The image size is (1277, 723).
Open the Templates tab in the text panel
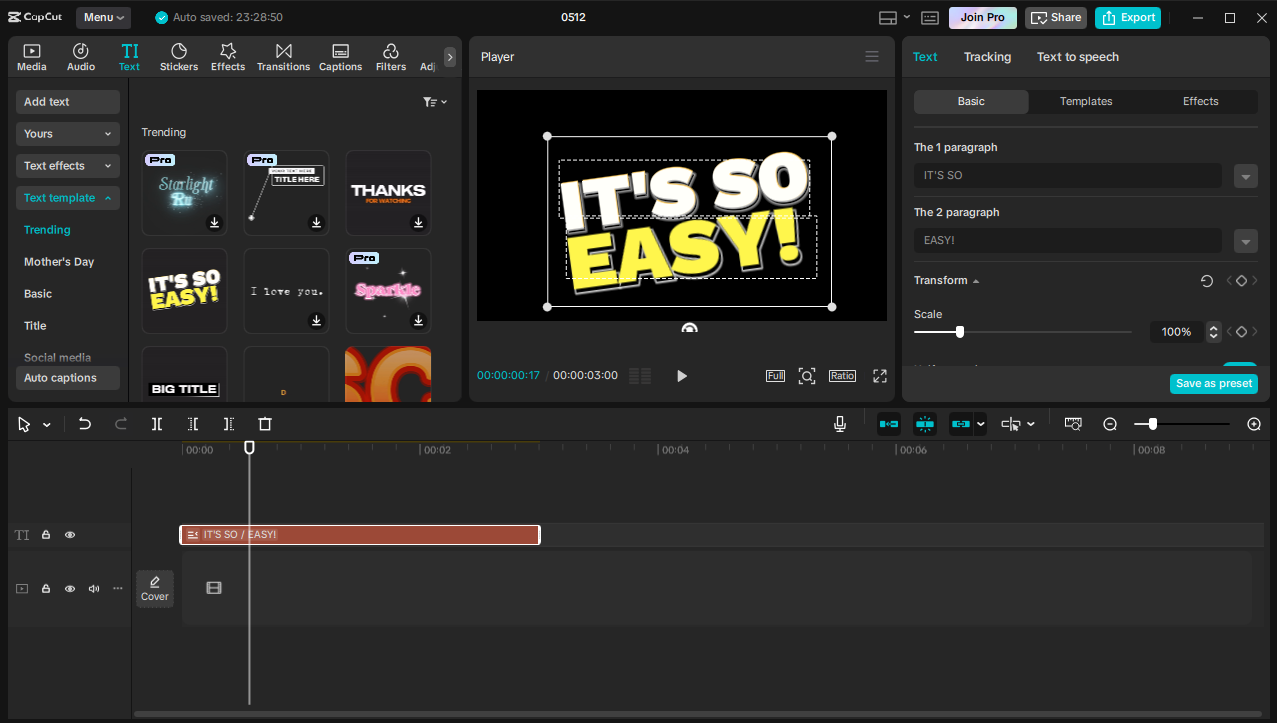point(1085,101)
